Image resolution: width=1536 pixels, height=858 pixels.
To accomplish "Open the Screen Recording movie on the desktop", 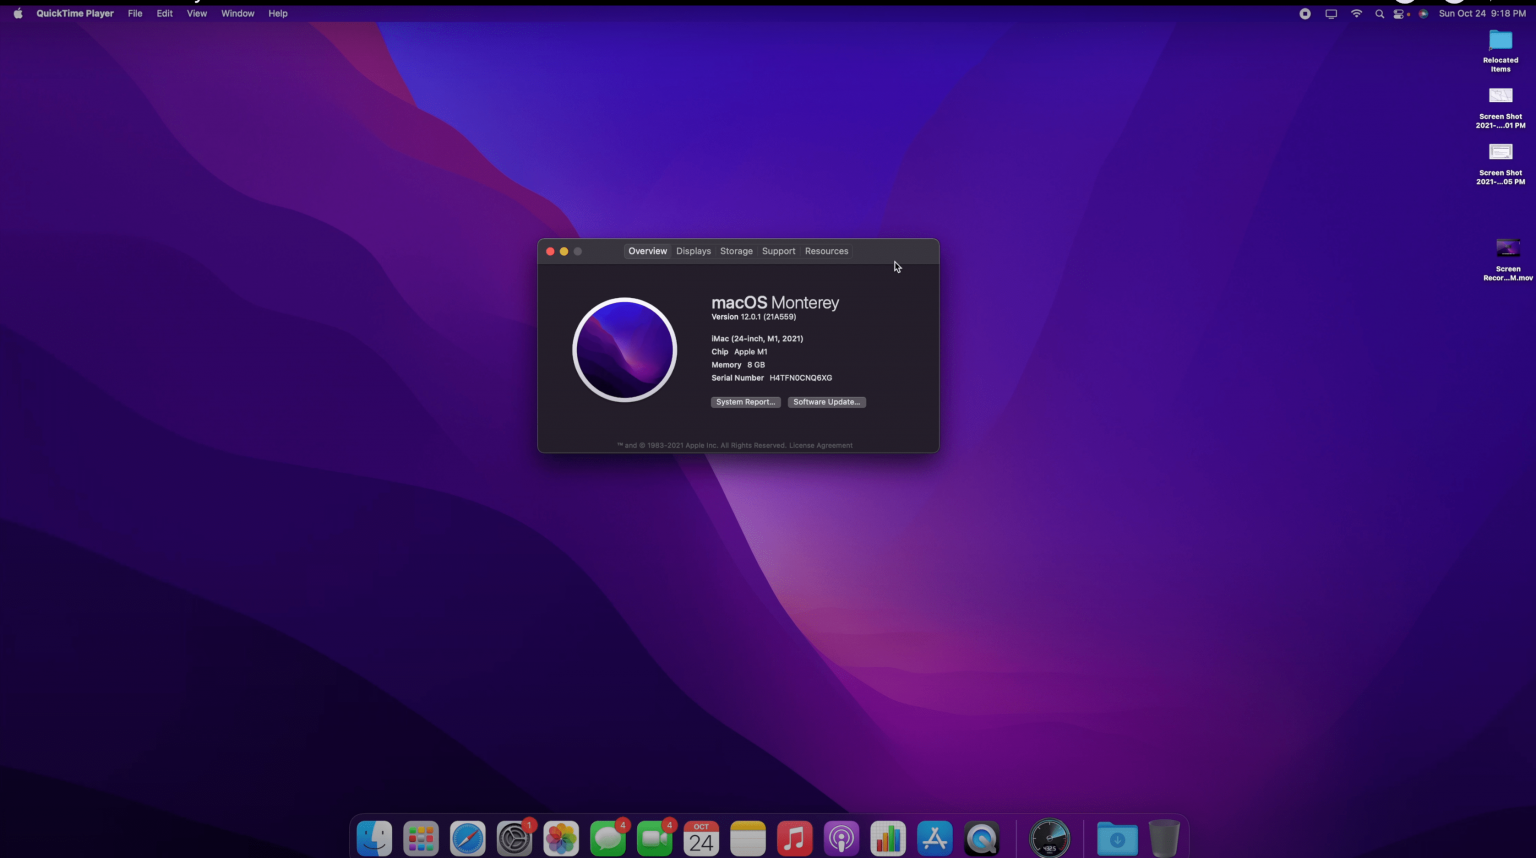I will (x=1507, y=247).
